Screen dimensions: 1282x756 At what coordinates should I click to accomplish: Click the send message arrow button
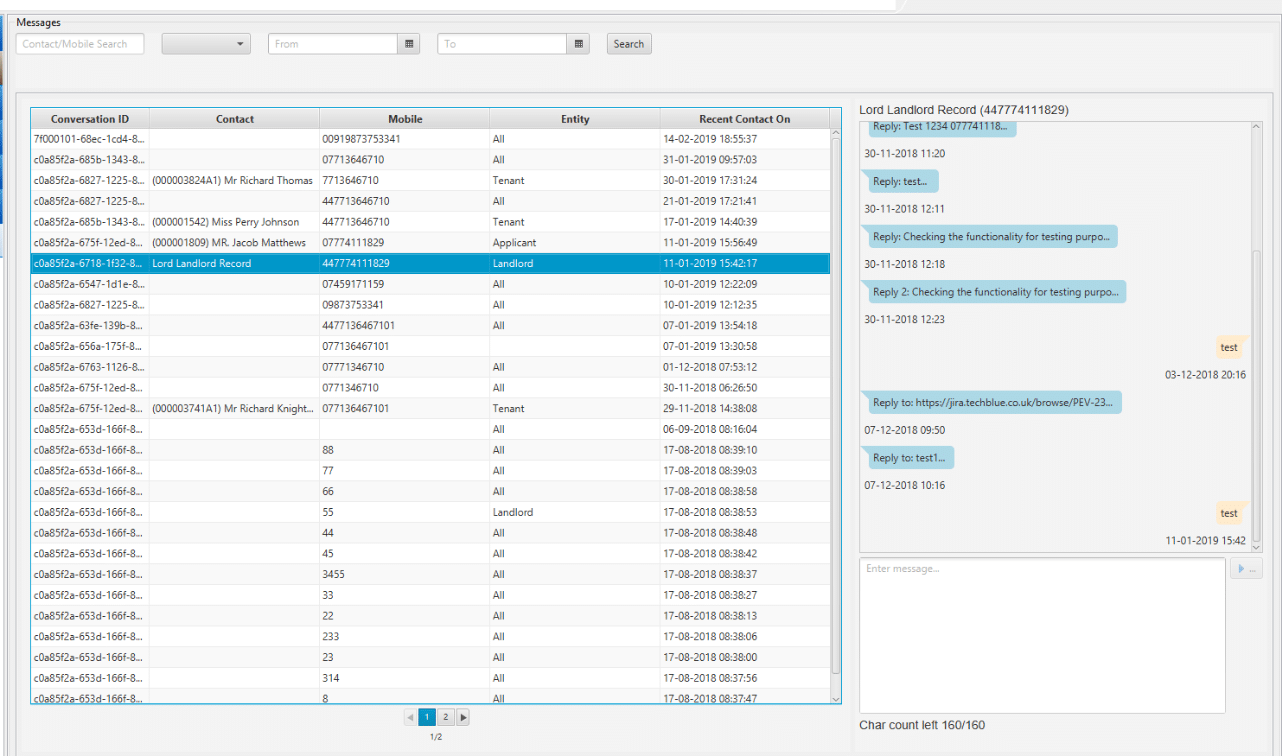1246,568
